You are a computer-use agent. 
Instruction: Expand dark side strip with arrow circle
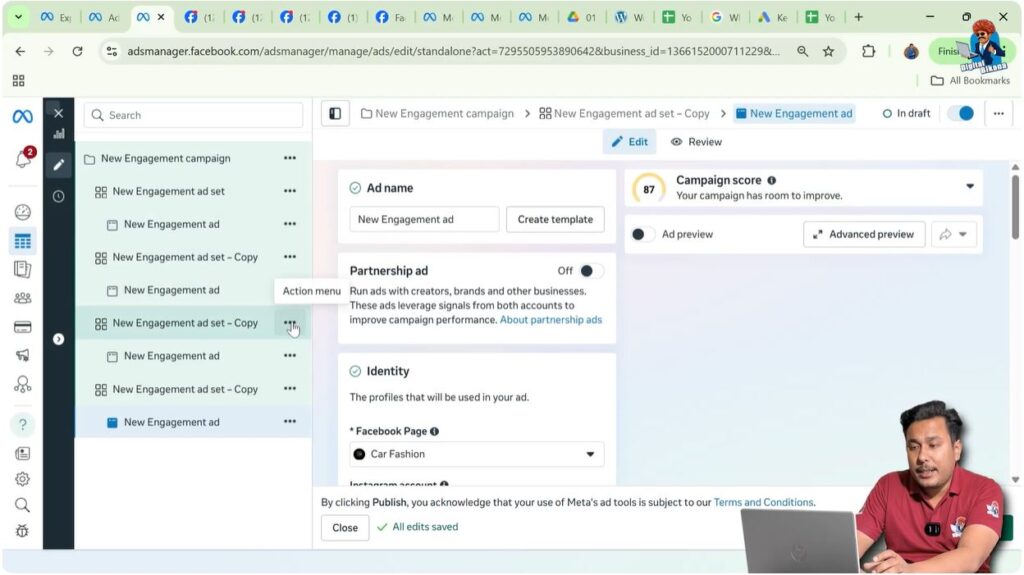pos(59,339)
